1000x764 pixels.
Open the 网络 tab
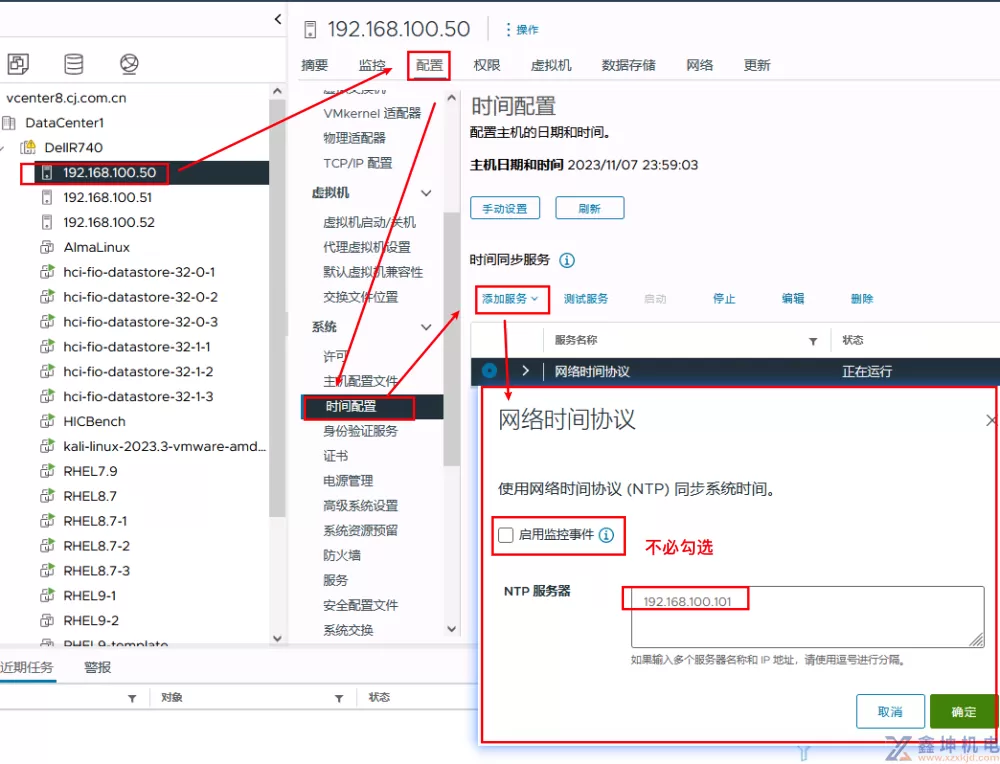click(x=700, y=65)
